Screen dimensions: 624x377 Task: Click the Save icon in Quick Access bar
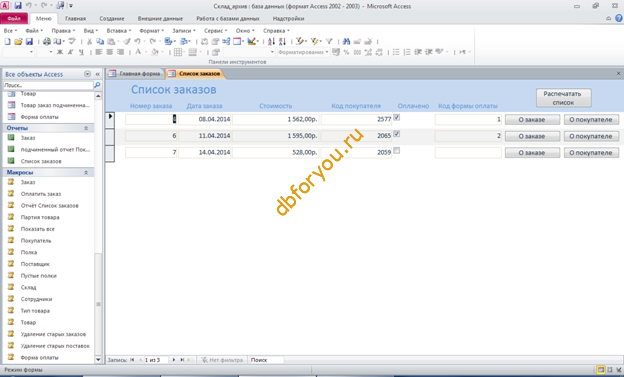(18, 6)
